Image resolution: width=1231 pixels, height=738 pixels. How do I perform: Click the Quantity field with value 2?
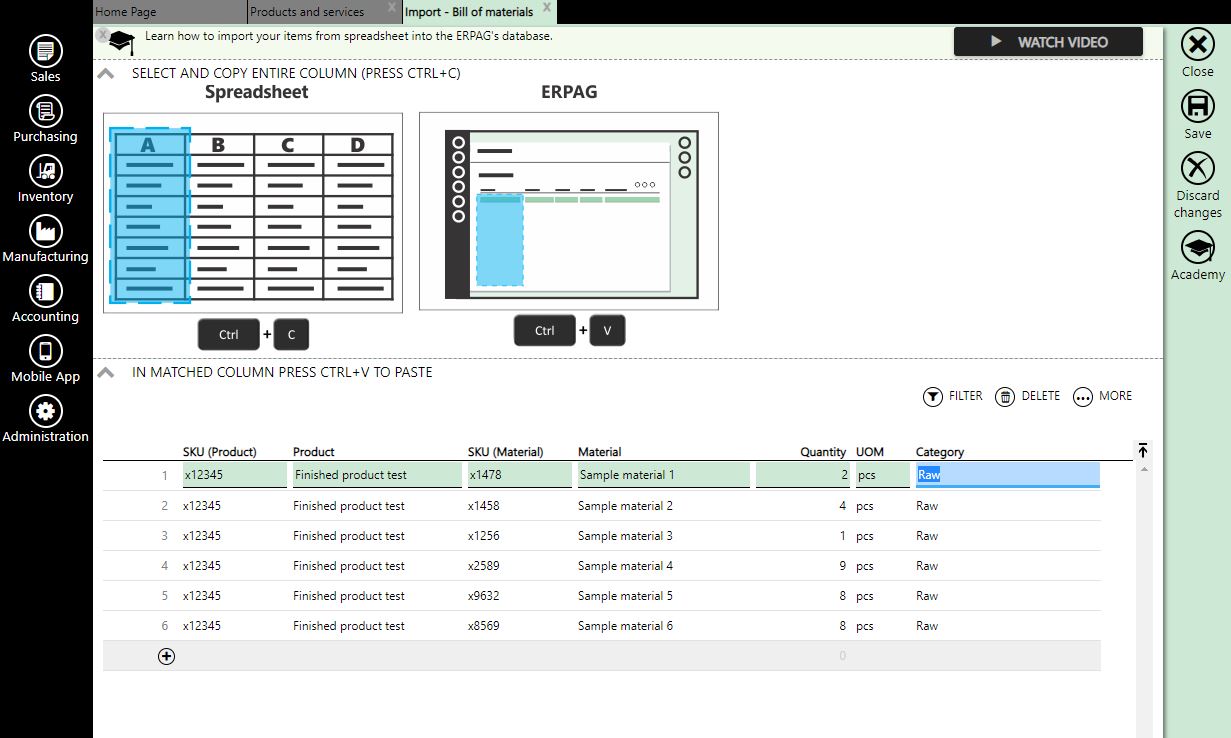coord(803,475)
